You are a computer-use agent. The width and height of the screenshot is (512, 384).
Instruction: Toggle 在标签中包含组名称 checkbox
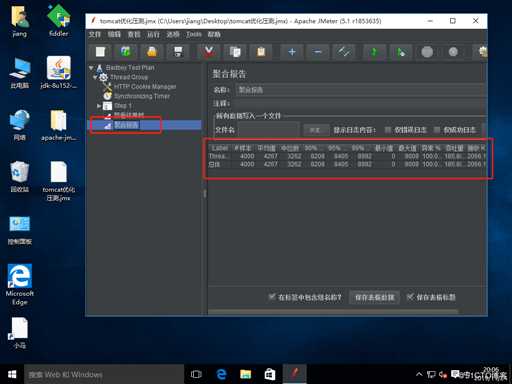[x=272, y=297]
